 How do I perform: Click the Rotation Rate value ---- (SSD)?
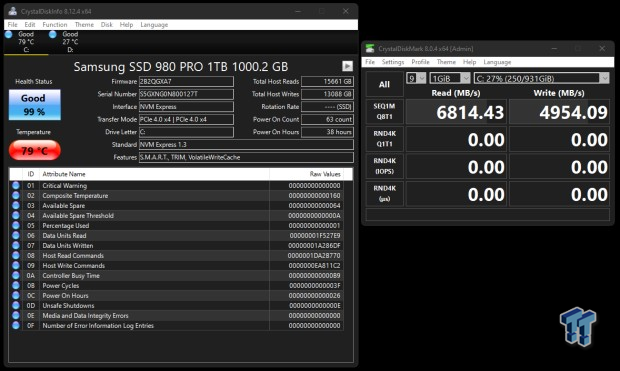point(327,107)
